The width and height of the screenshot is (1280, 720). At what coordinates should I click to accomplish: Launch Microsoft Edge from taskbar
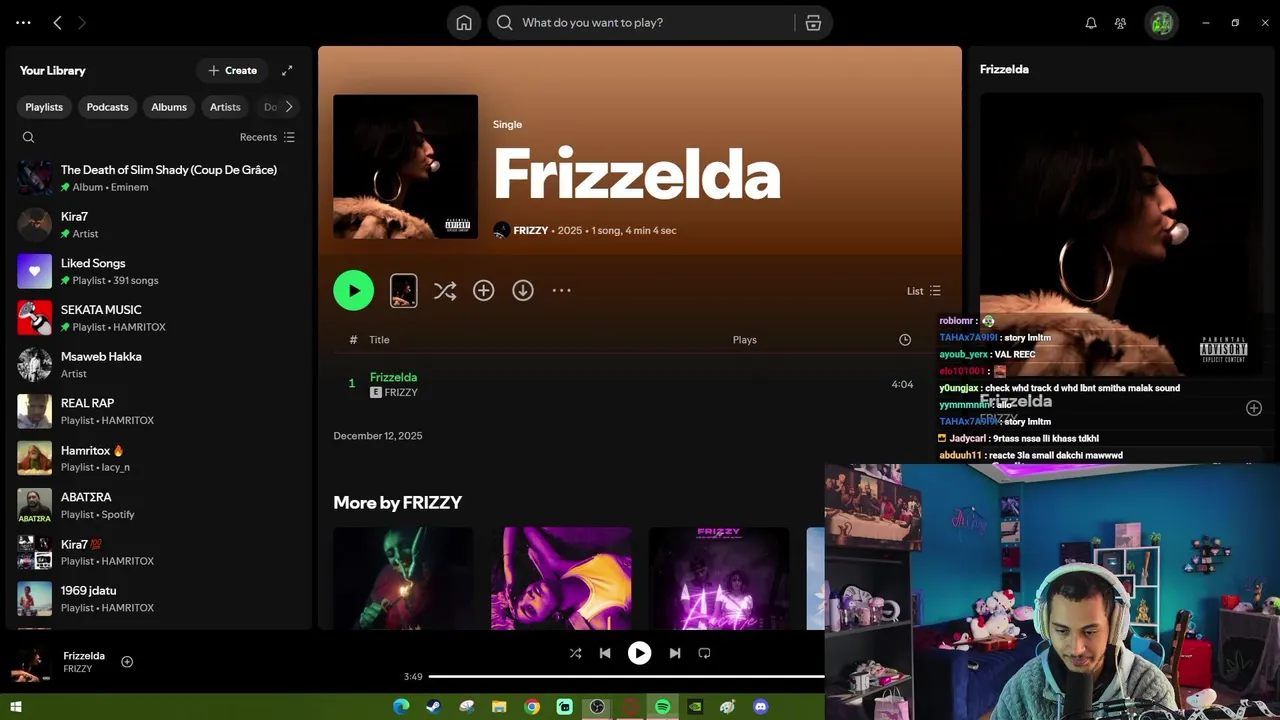click(401, 707)
